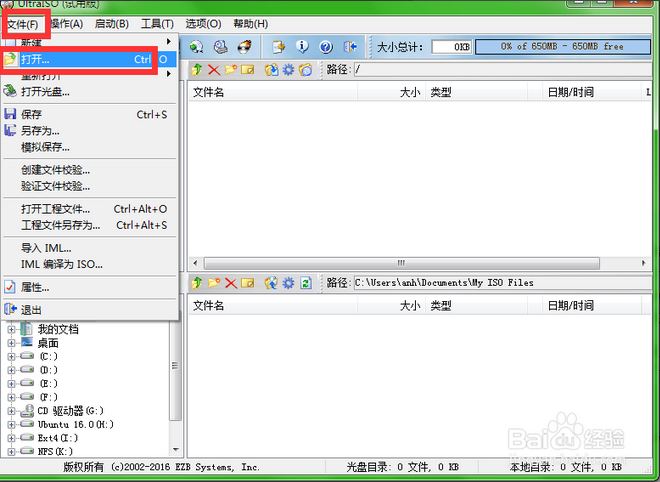Click right arrow of image pane scrollbar
This screenshot has height=482, width=660.
point(644,264)
